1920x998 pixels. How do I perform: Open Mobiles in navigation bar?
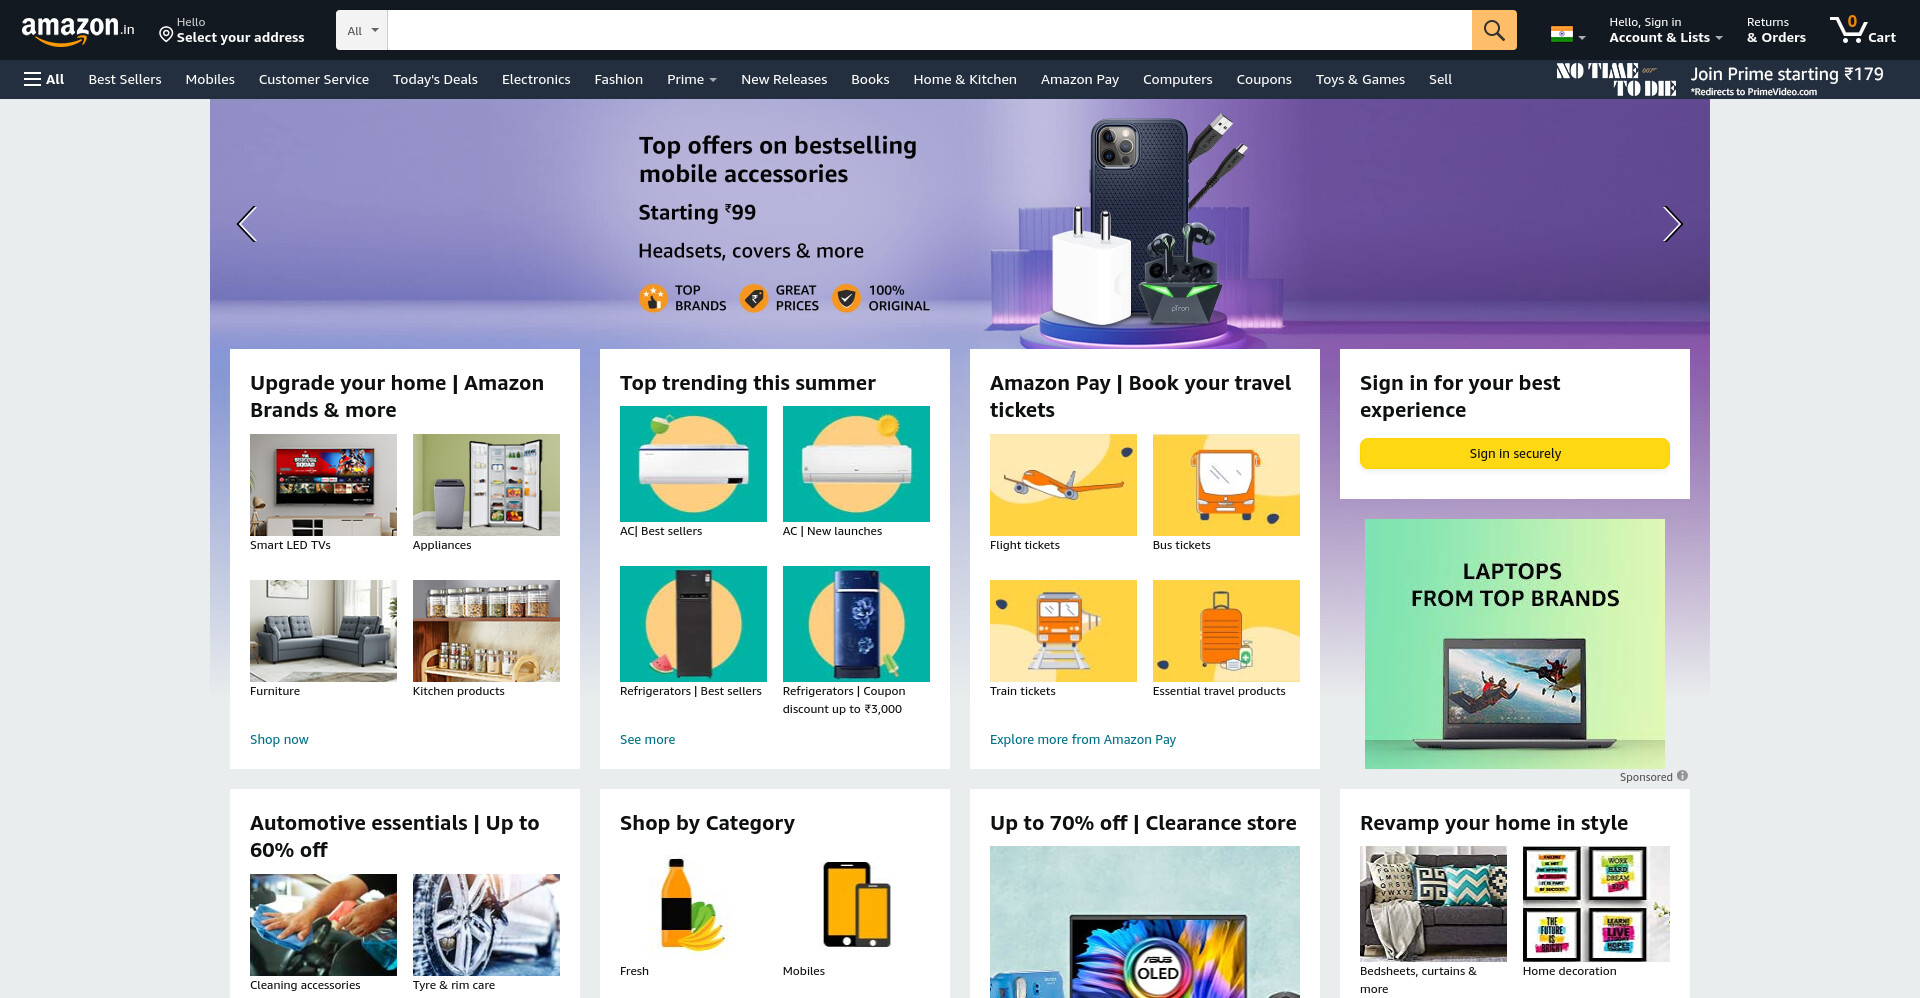pos(210,79)
